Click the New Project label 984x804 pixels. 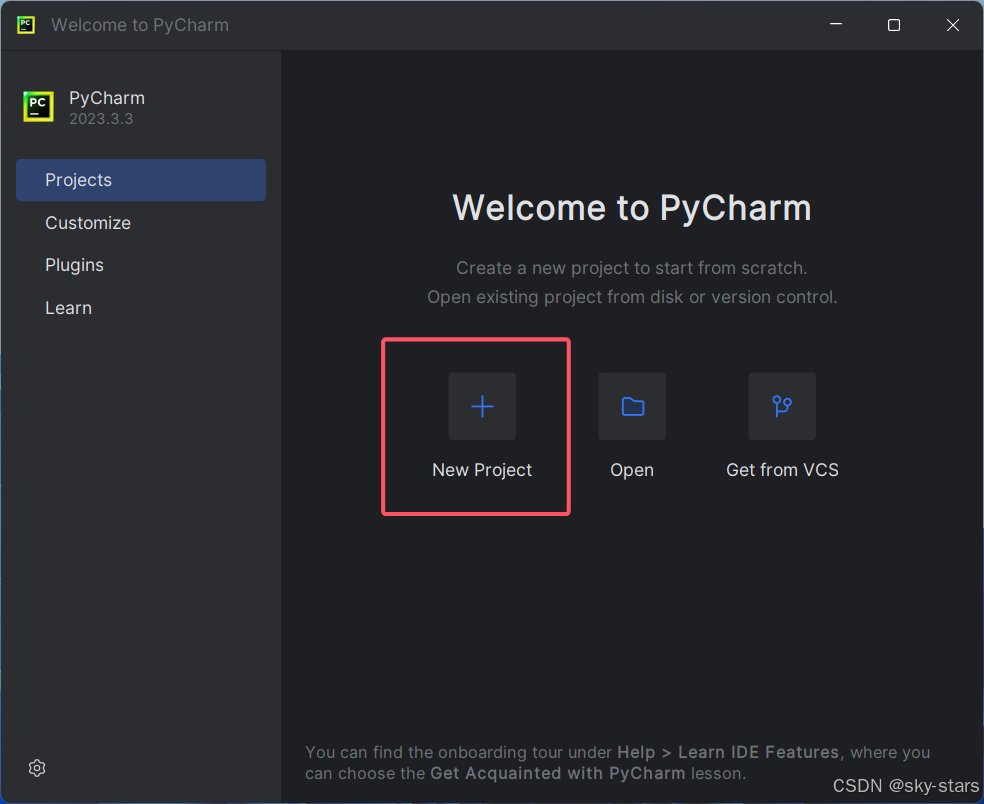click(x=482, y=470)
